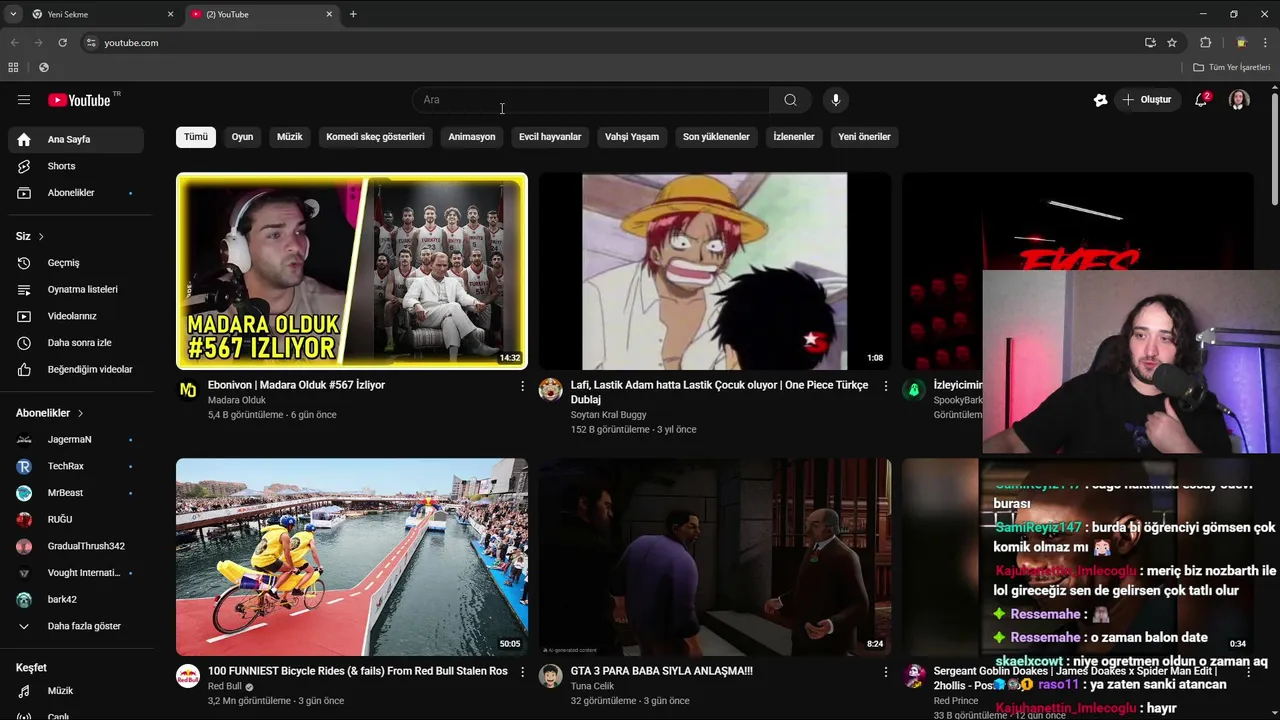1280x720 pixels.
Task: Open options menu for One Piece video
Action: click(885, 386)
